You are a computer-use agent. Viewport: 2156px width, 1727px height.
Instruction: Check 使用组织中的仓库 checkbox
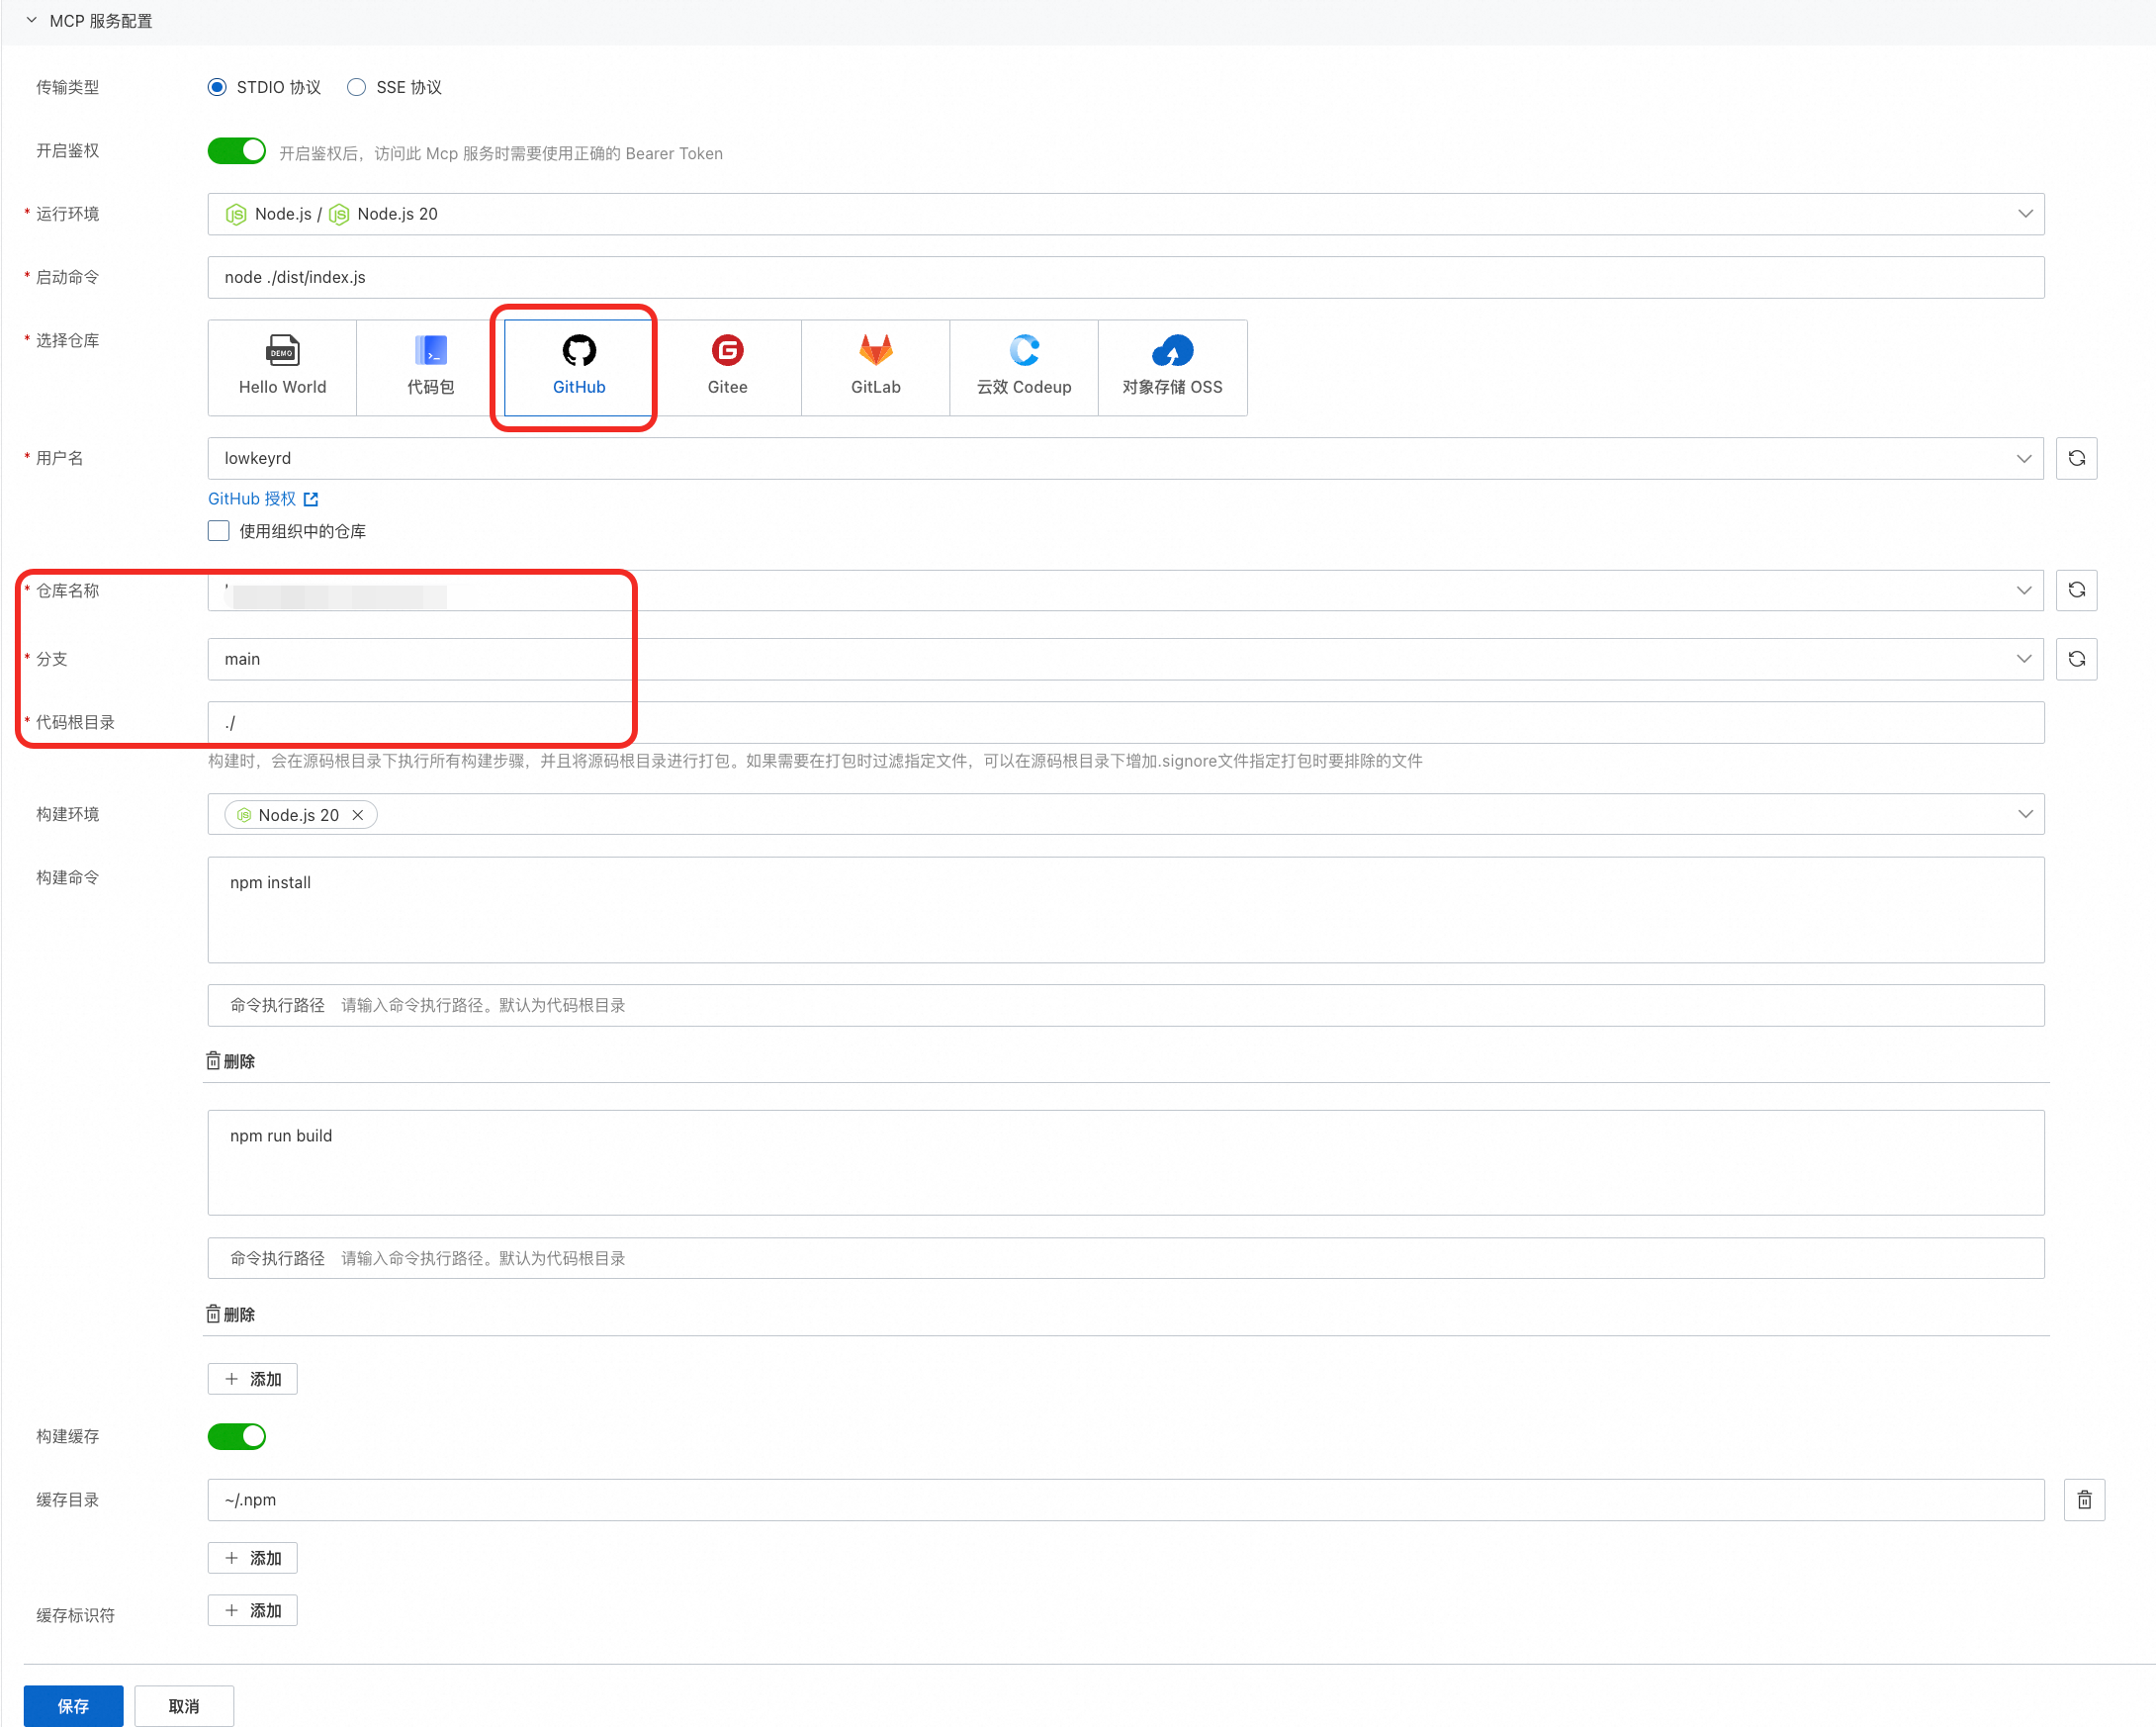pyautogui.click(x=219, y=531)
